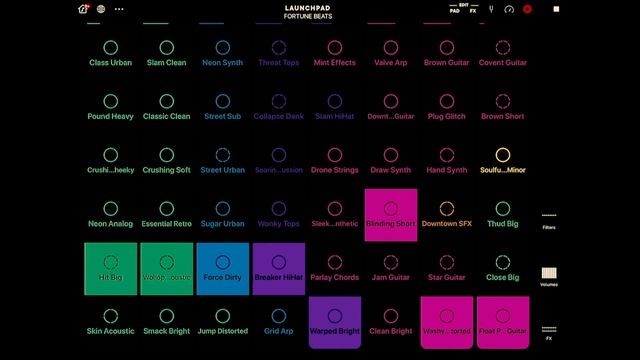Select the Downtown SFX pad
This screenshot has width=640, height=360.
(447, 215)
